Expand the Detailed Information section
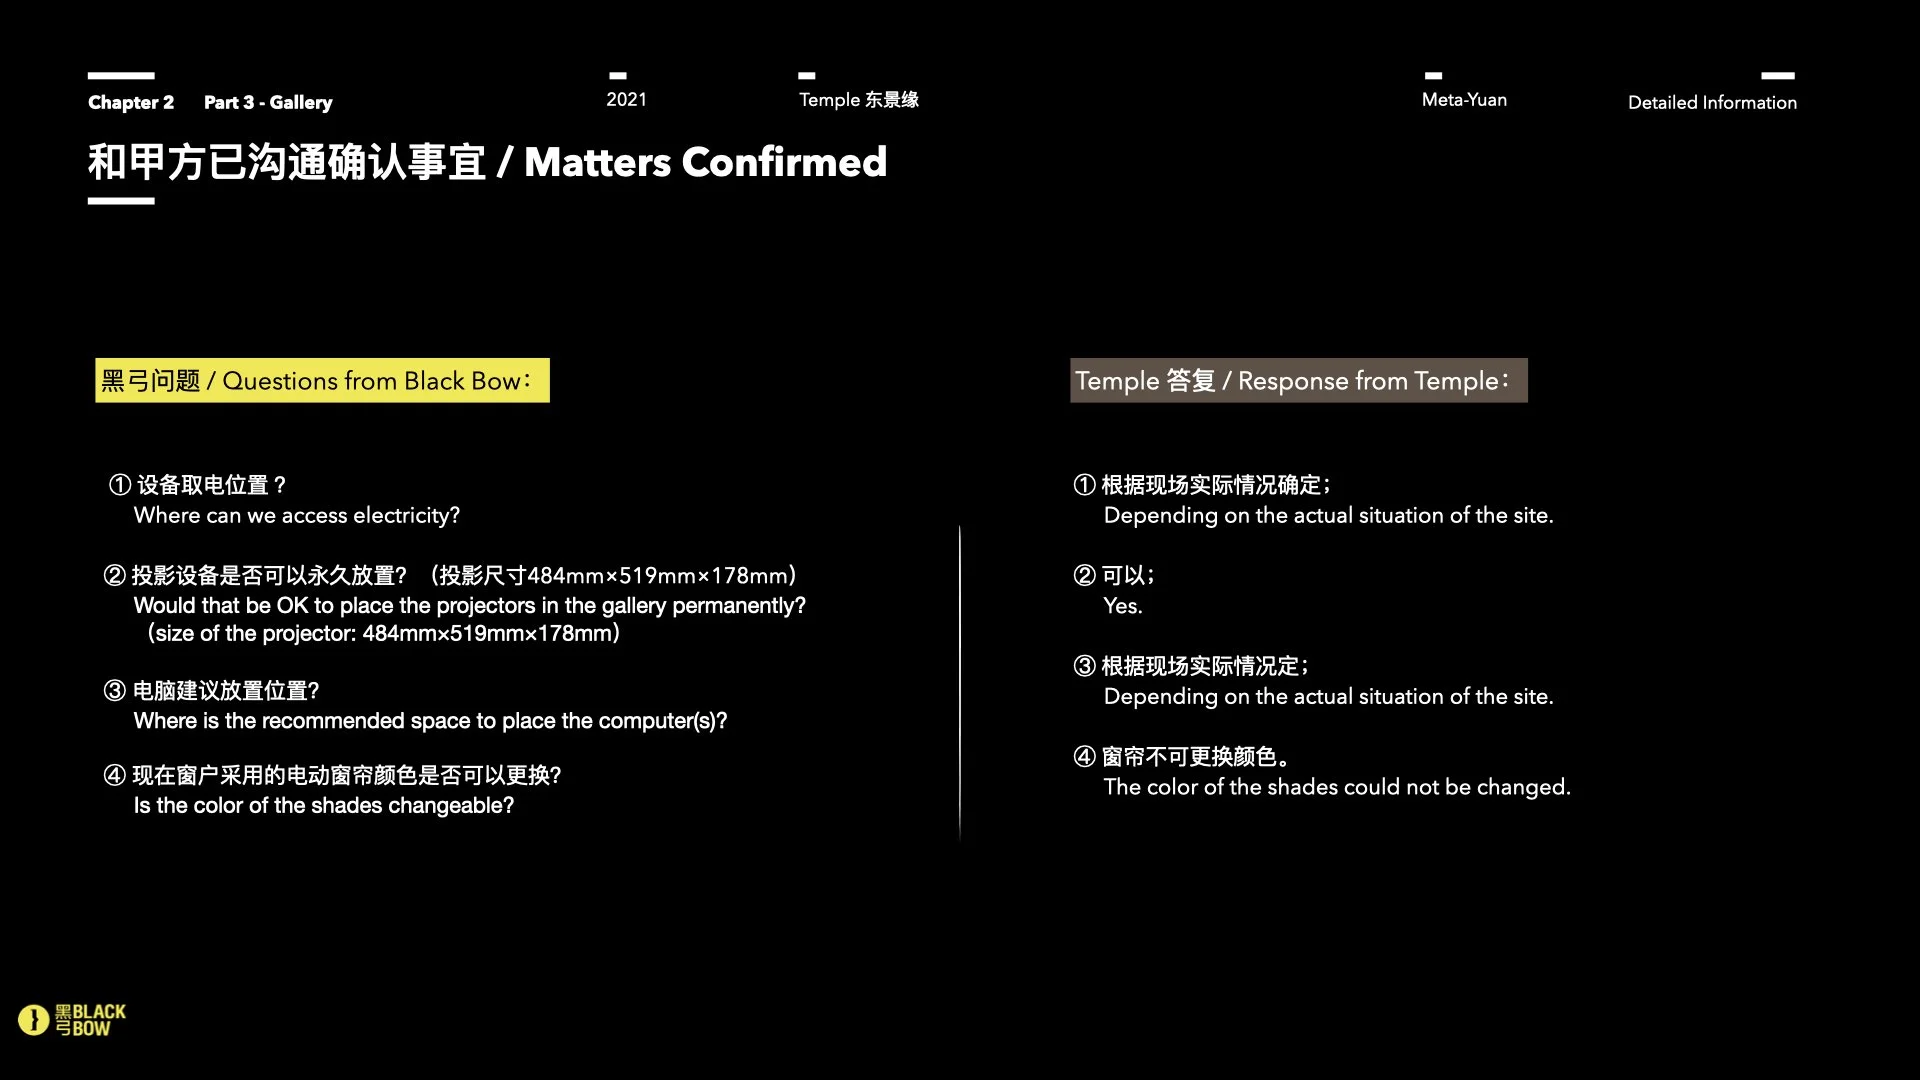1920x1080 pixels. pos(1712,102)
